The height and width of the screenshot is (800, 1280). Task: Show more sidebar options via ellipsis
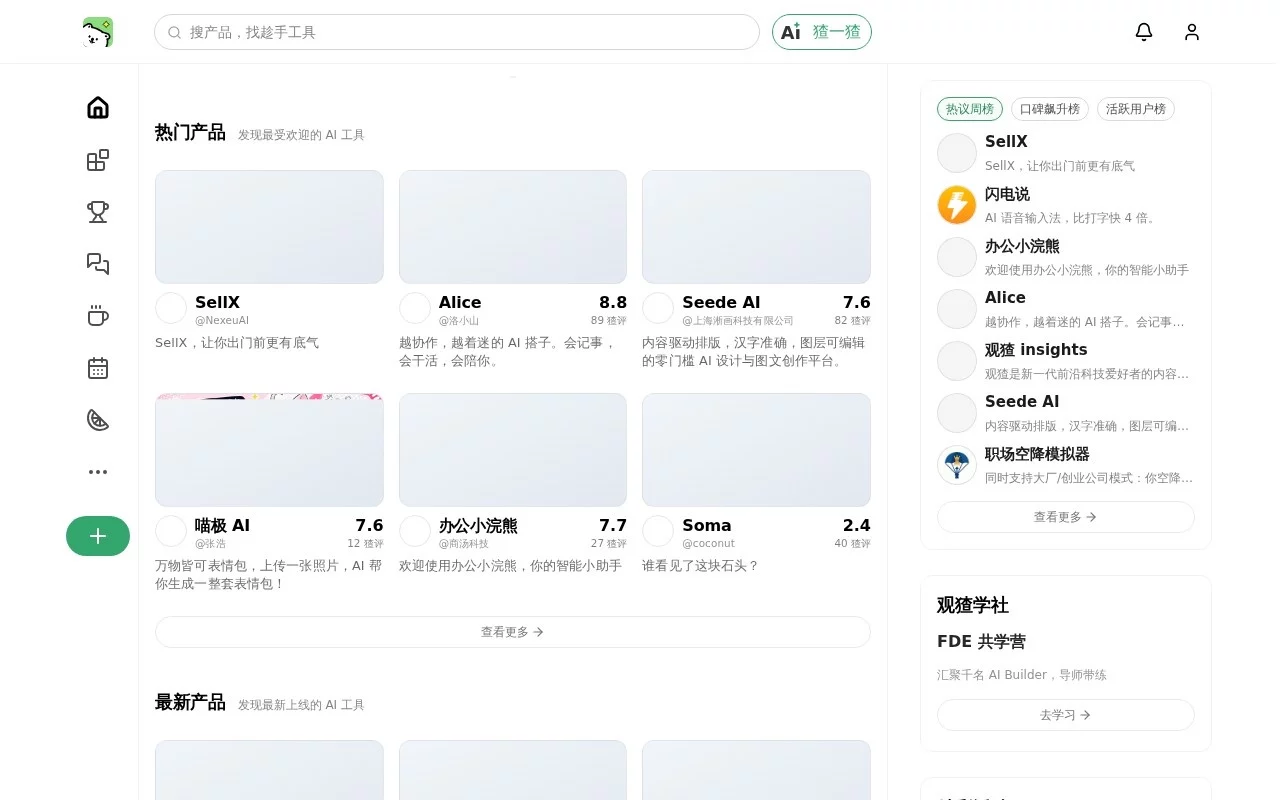98,472
